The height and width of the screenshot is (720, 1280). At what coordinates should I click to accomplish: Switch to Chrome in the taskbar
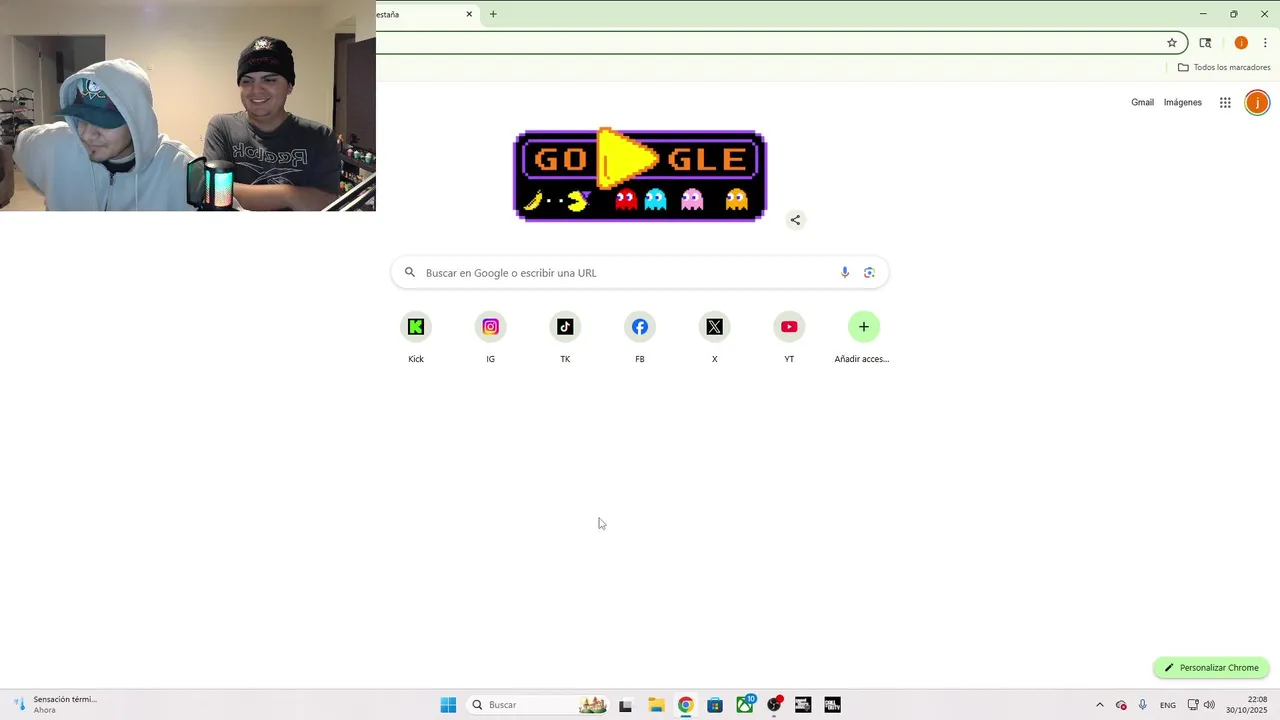point(685,705)
